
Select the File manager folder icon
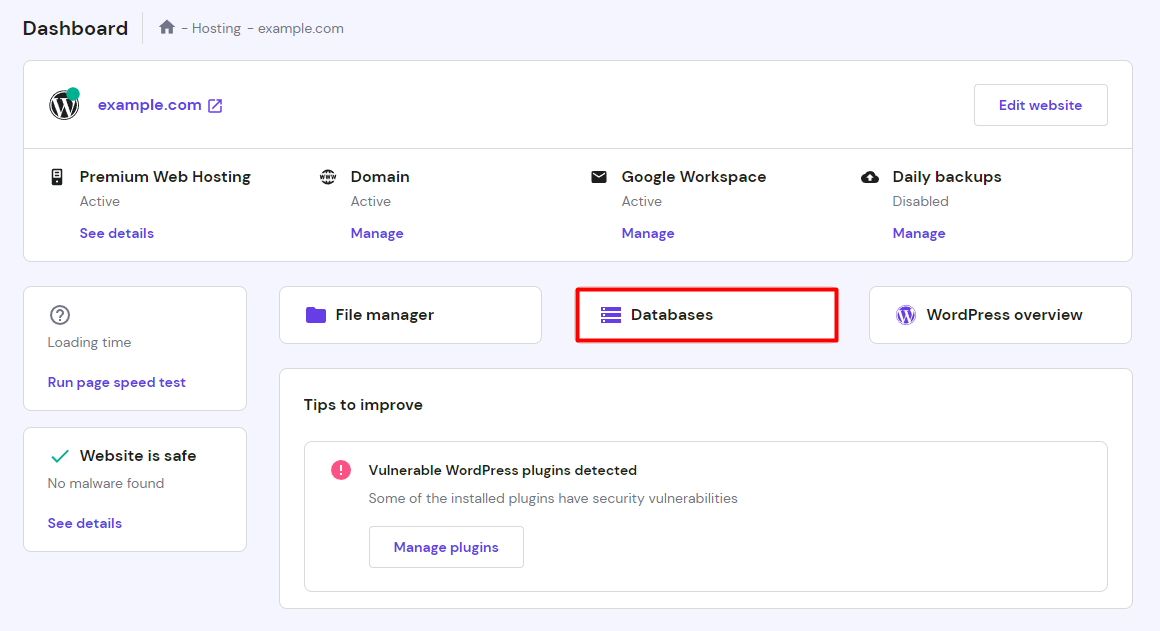click(314, 314)
